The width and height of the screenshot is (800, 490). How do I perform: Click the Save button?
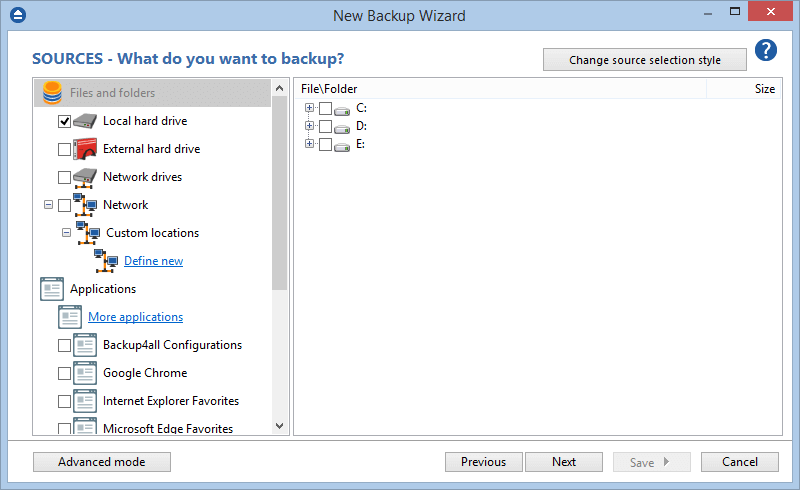(652, 462)
